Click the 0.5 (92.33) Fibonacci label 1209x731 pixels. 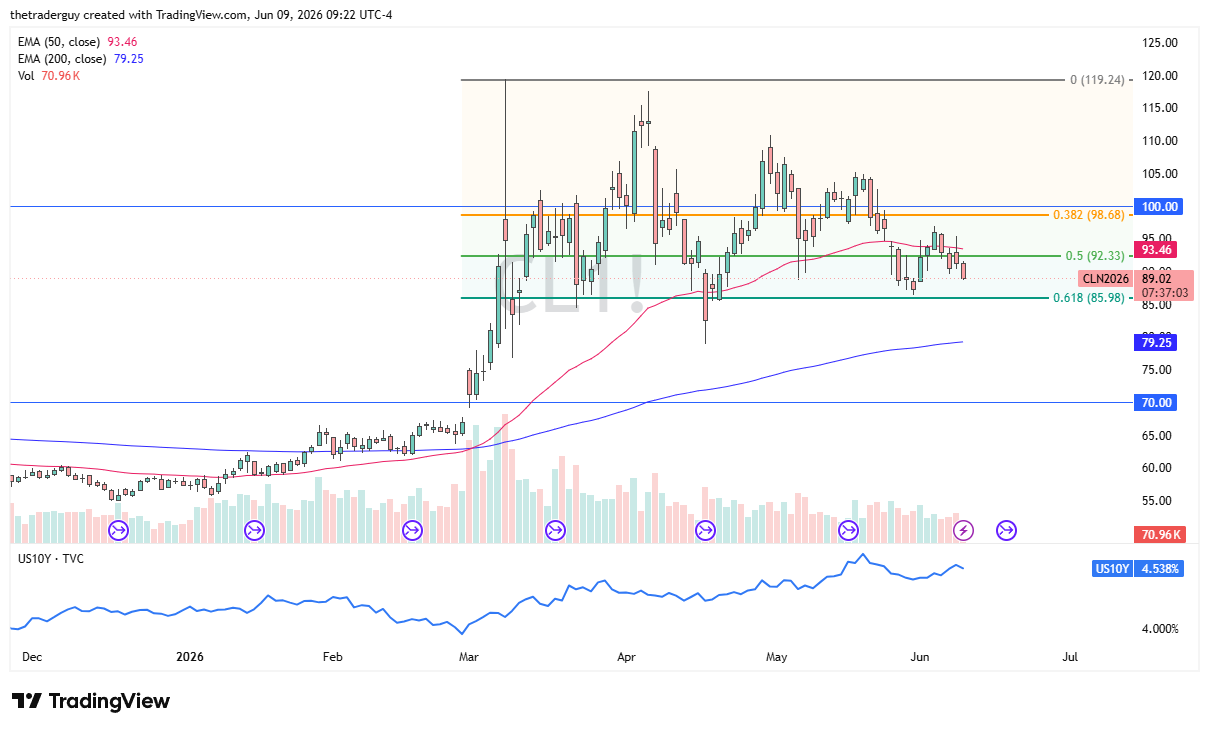(x=1096, y=256)
